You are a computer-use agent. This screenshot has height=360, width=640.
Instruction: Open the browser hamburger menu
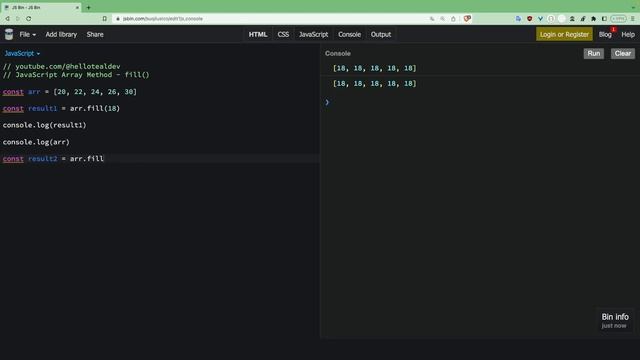tap(633, 19)
